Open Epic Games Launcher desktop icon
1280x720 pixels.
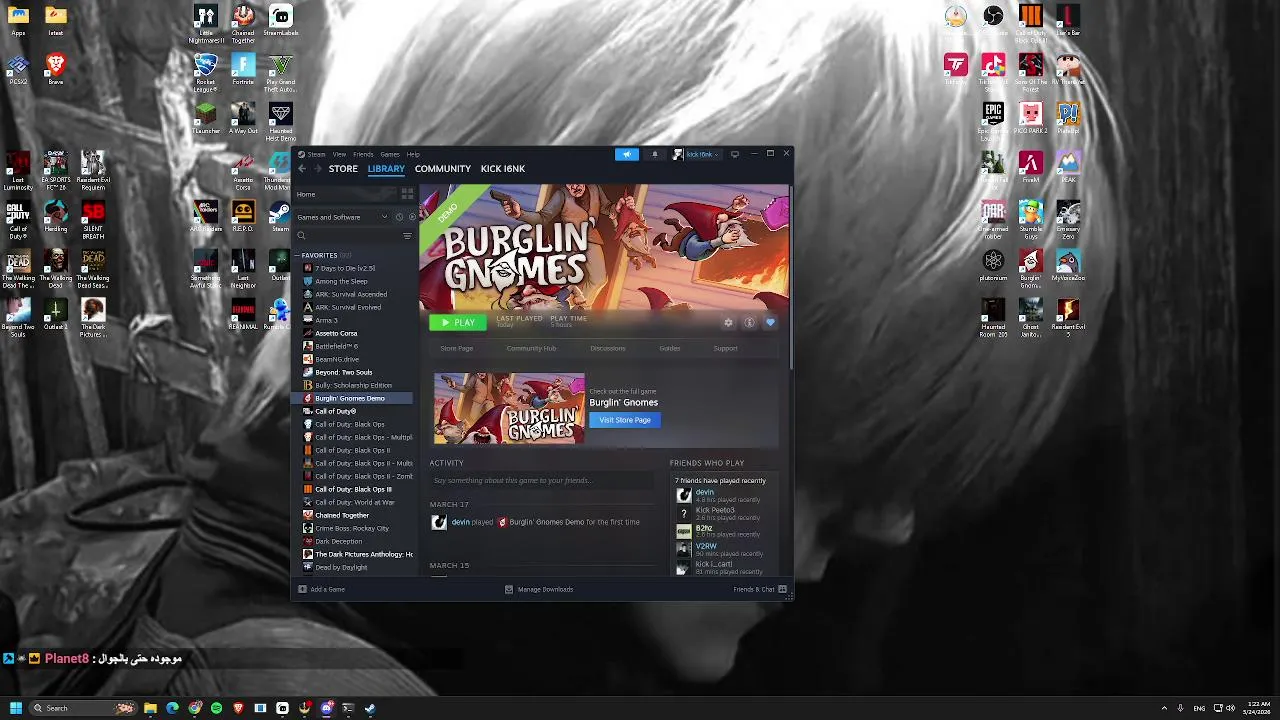[993, 118]
